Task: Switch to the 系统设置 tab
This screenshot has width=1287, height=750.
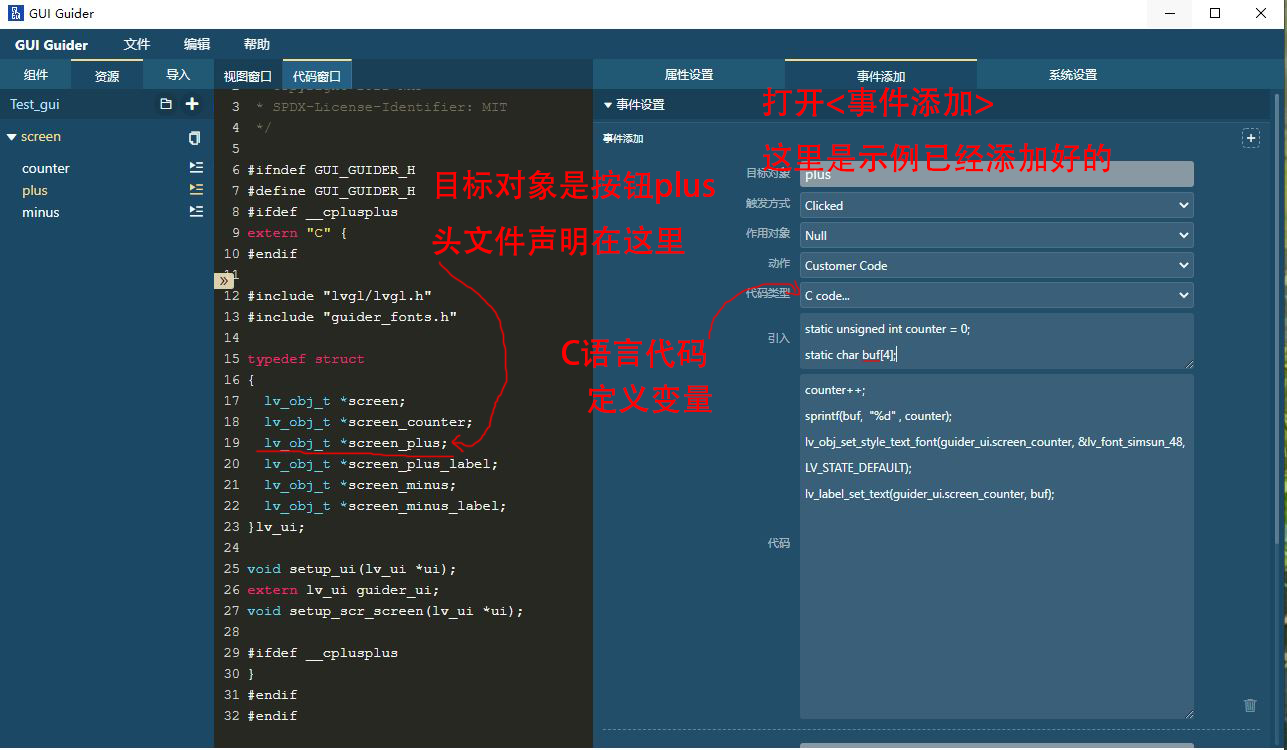Action: click(x=1073, y=75)
